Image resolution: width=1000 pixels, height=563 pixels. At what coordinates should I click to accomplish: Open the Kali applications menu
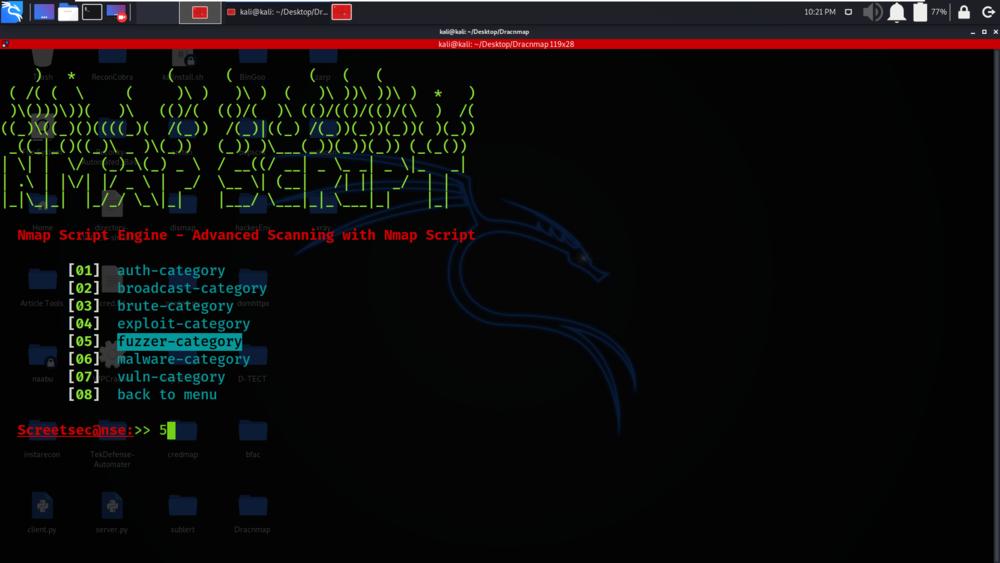[x=12, y=11]
